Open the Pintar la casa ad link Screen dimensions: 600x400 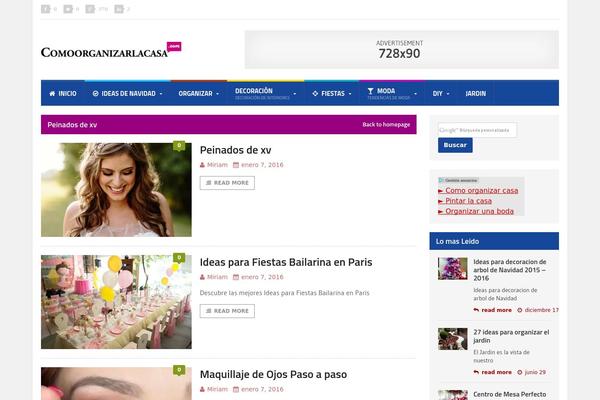465,201
